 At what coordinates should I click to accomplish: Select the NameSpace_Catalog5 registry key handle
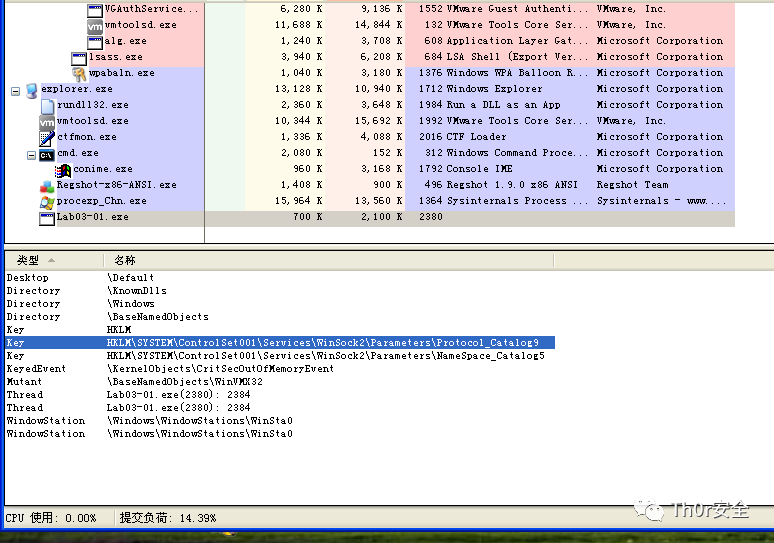[280, 355]
